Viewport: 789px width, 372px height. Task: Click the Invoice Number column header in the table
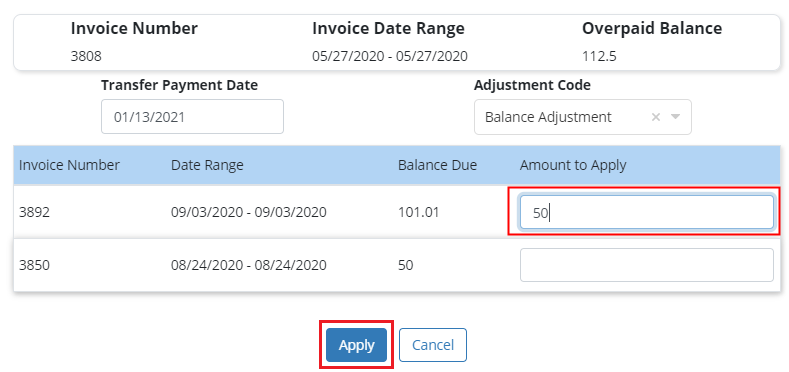[69, 165]
